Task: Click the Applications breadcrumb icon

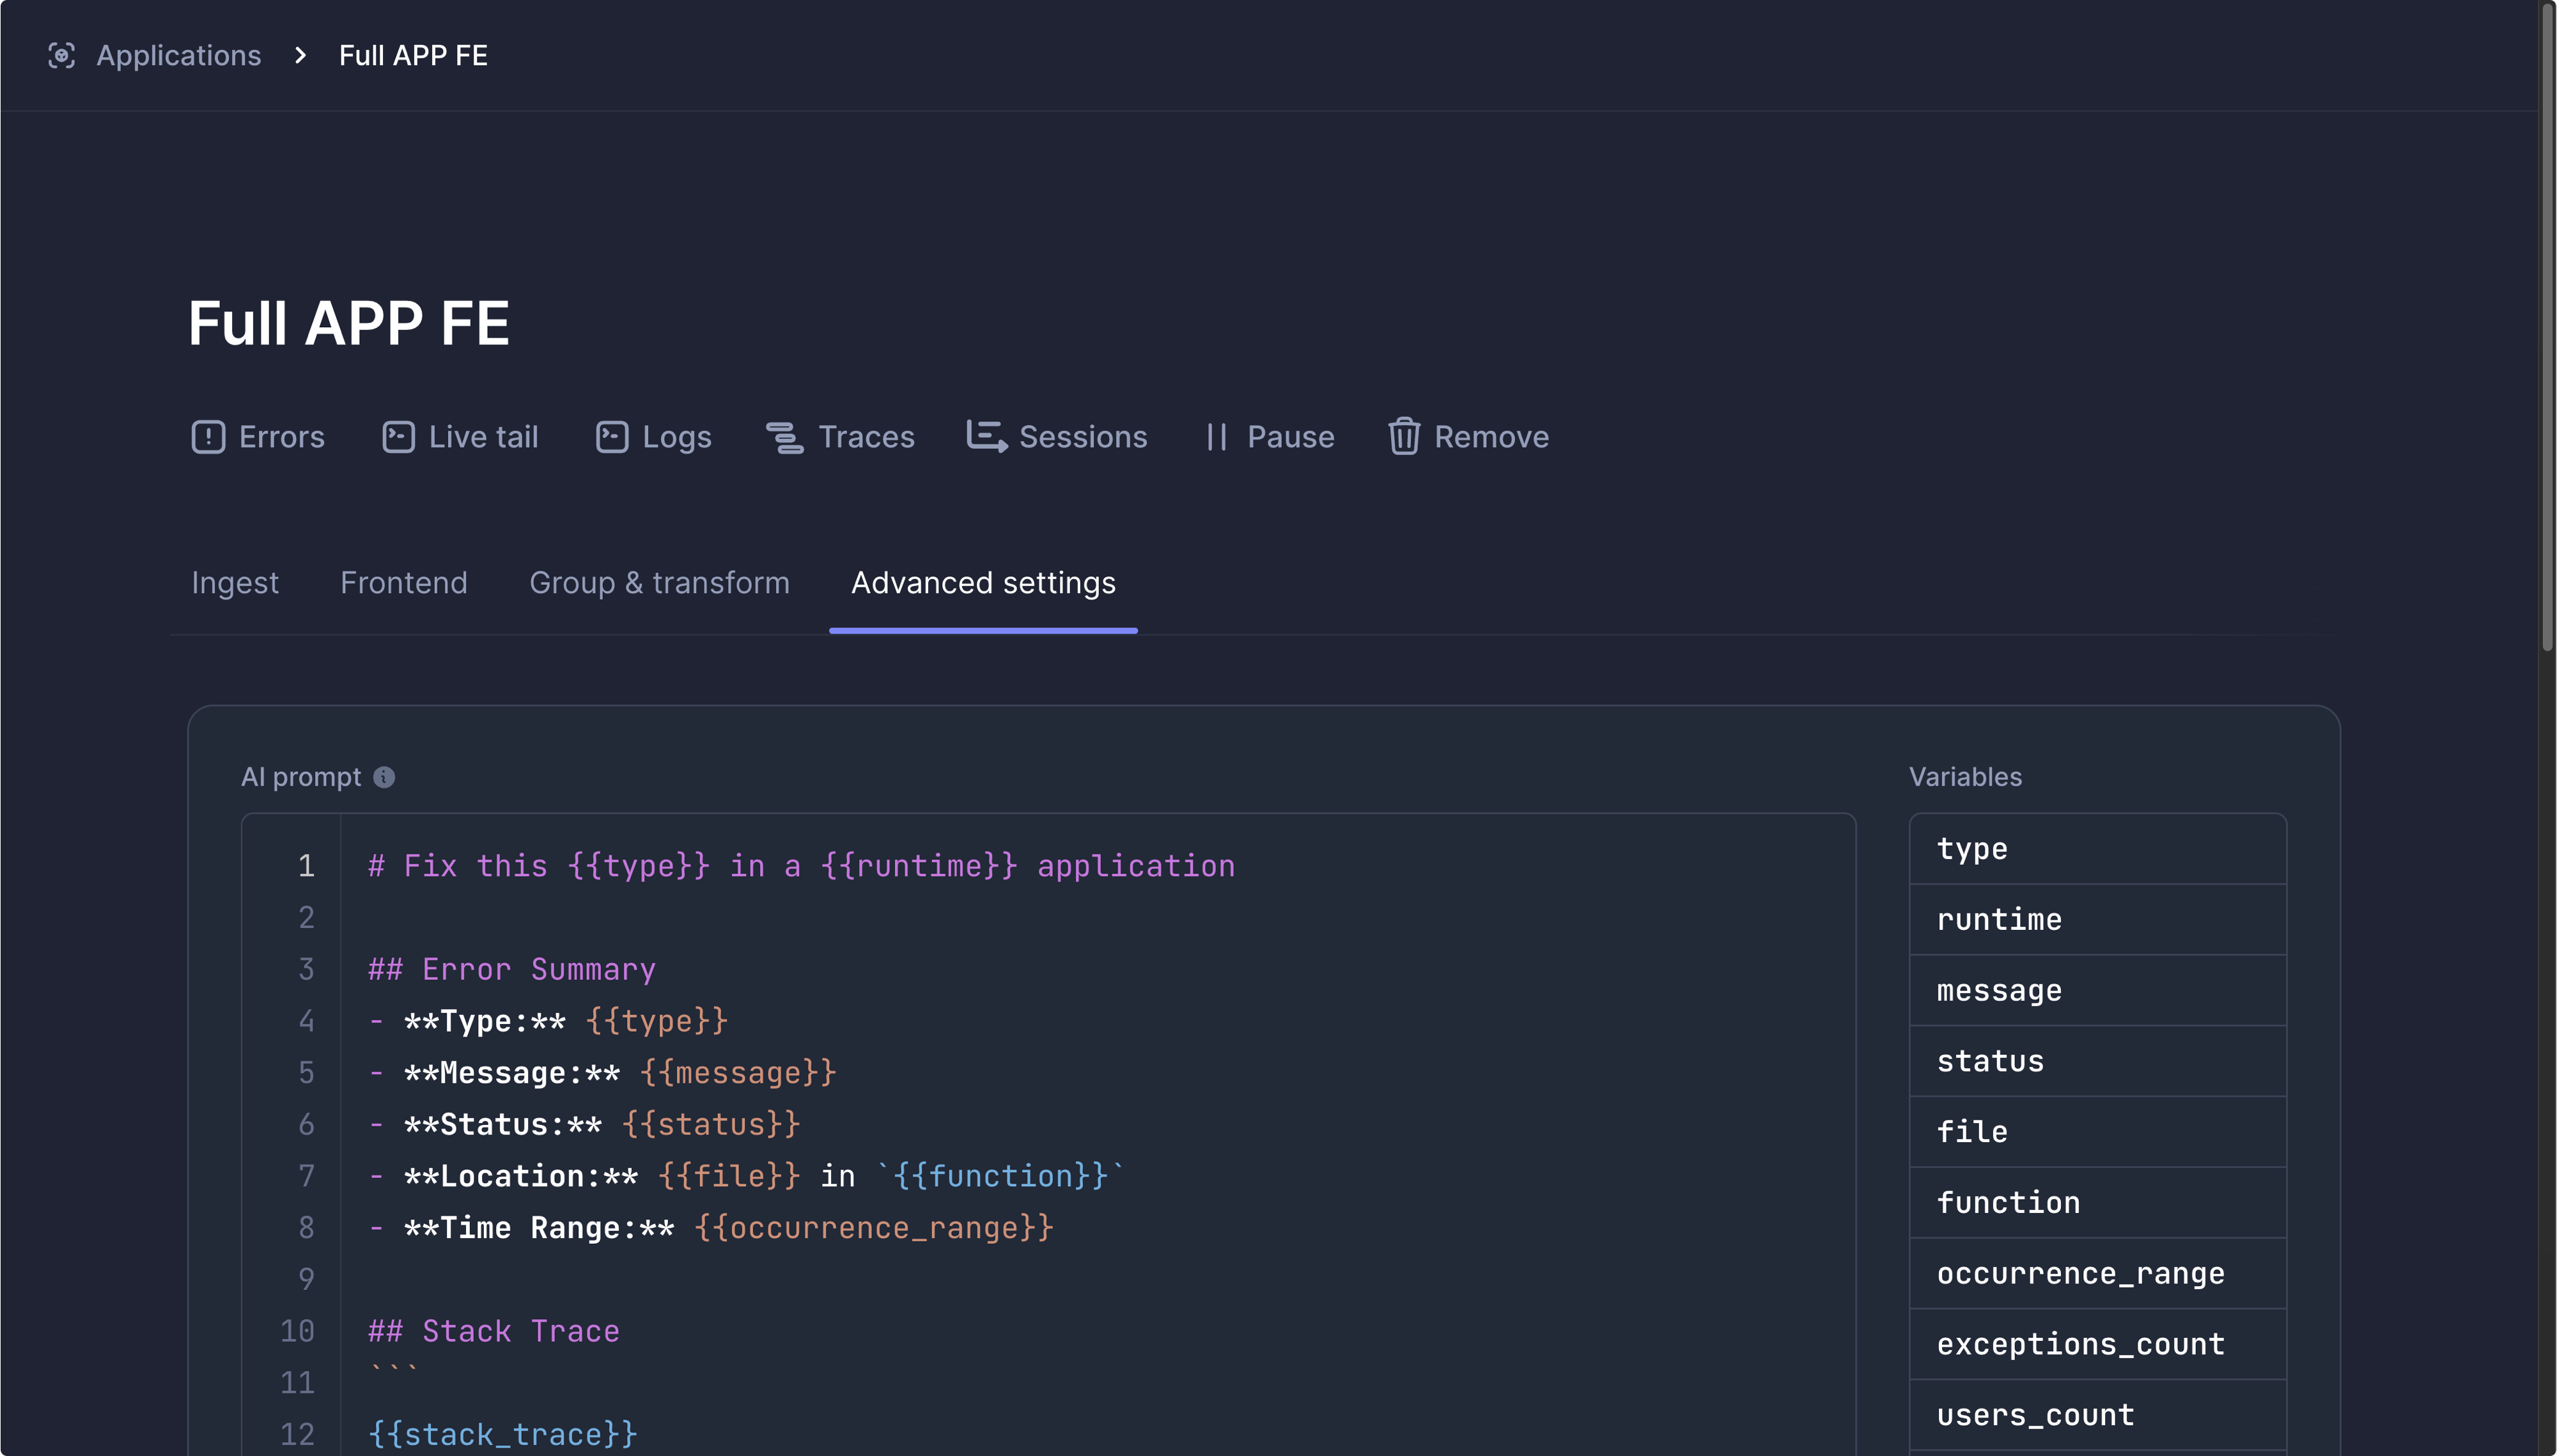Action: (x=61, y=55)
